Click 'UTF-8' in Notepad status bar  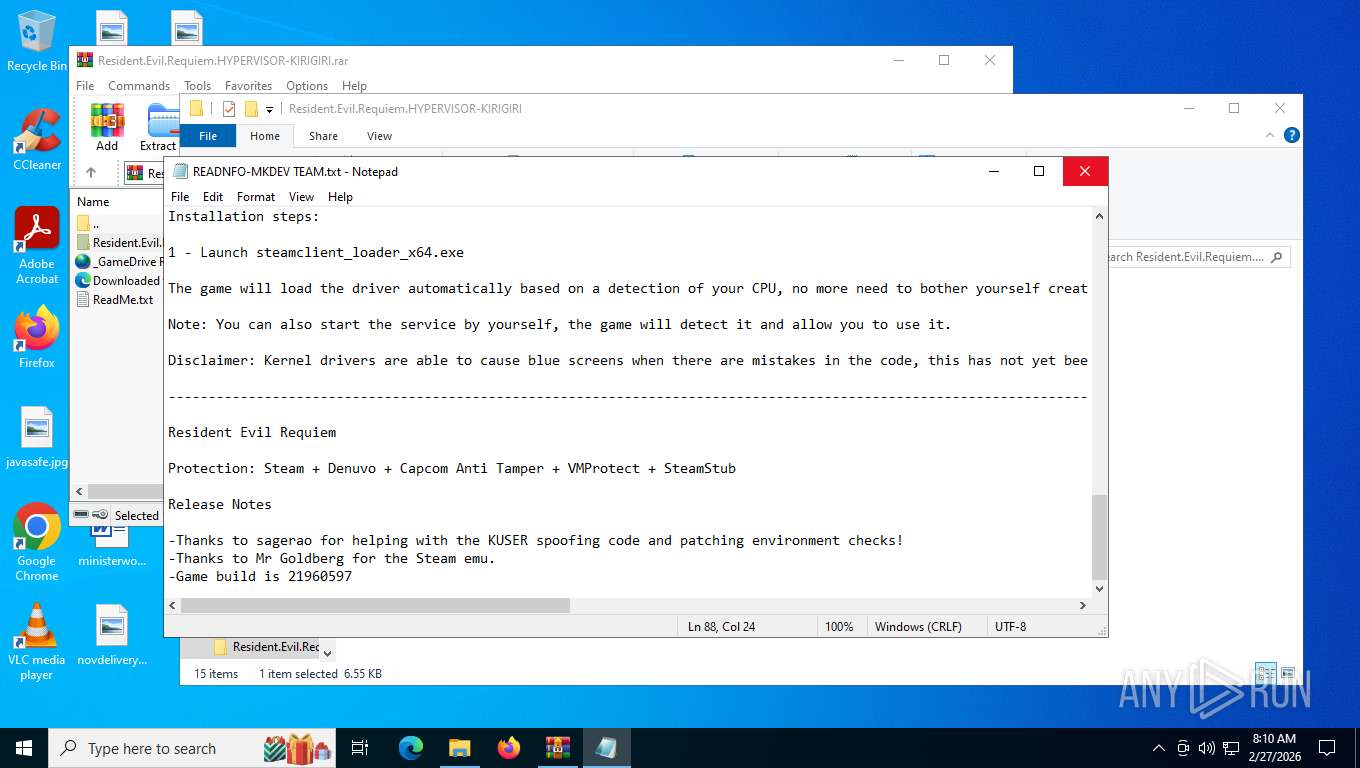pyautogui.click(x=1010, y=627)
